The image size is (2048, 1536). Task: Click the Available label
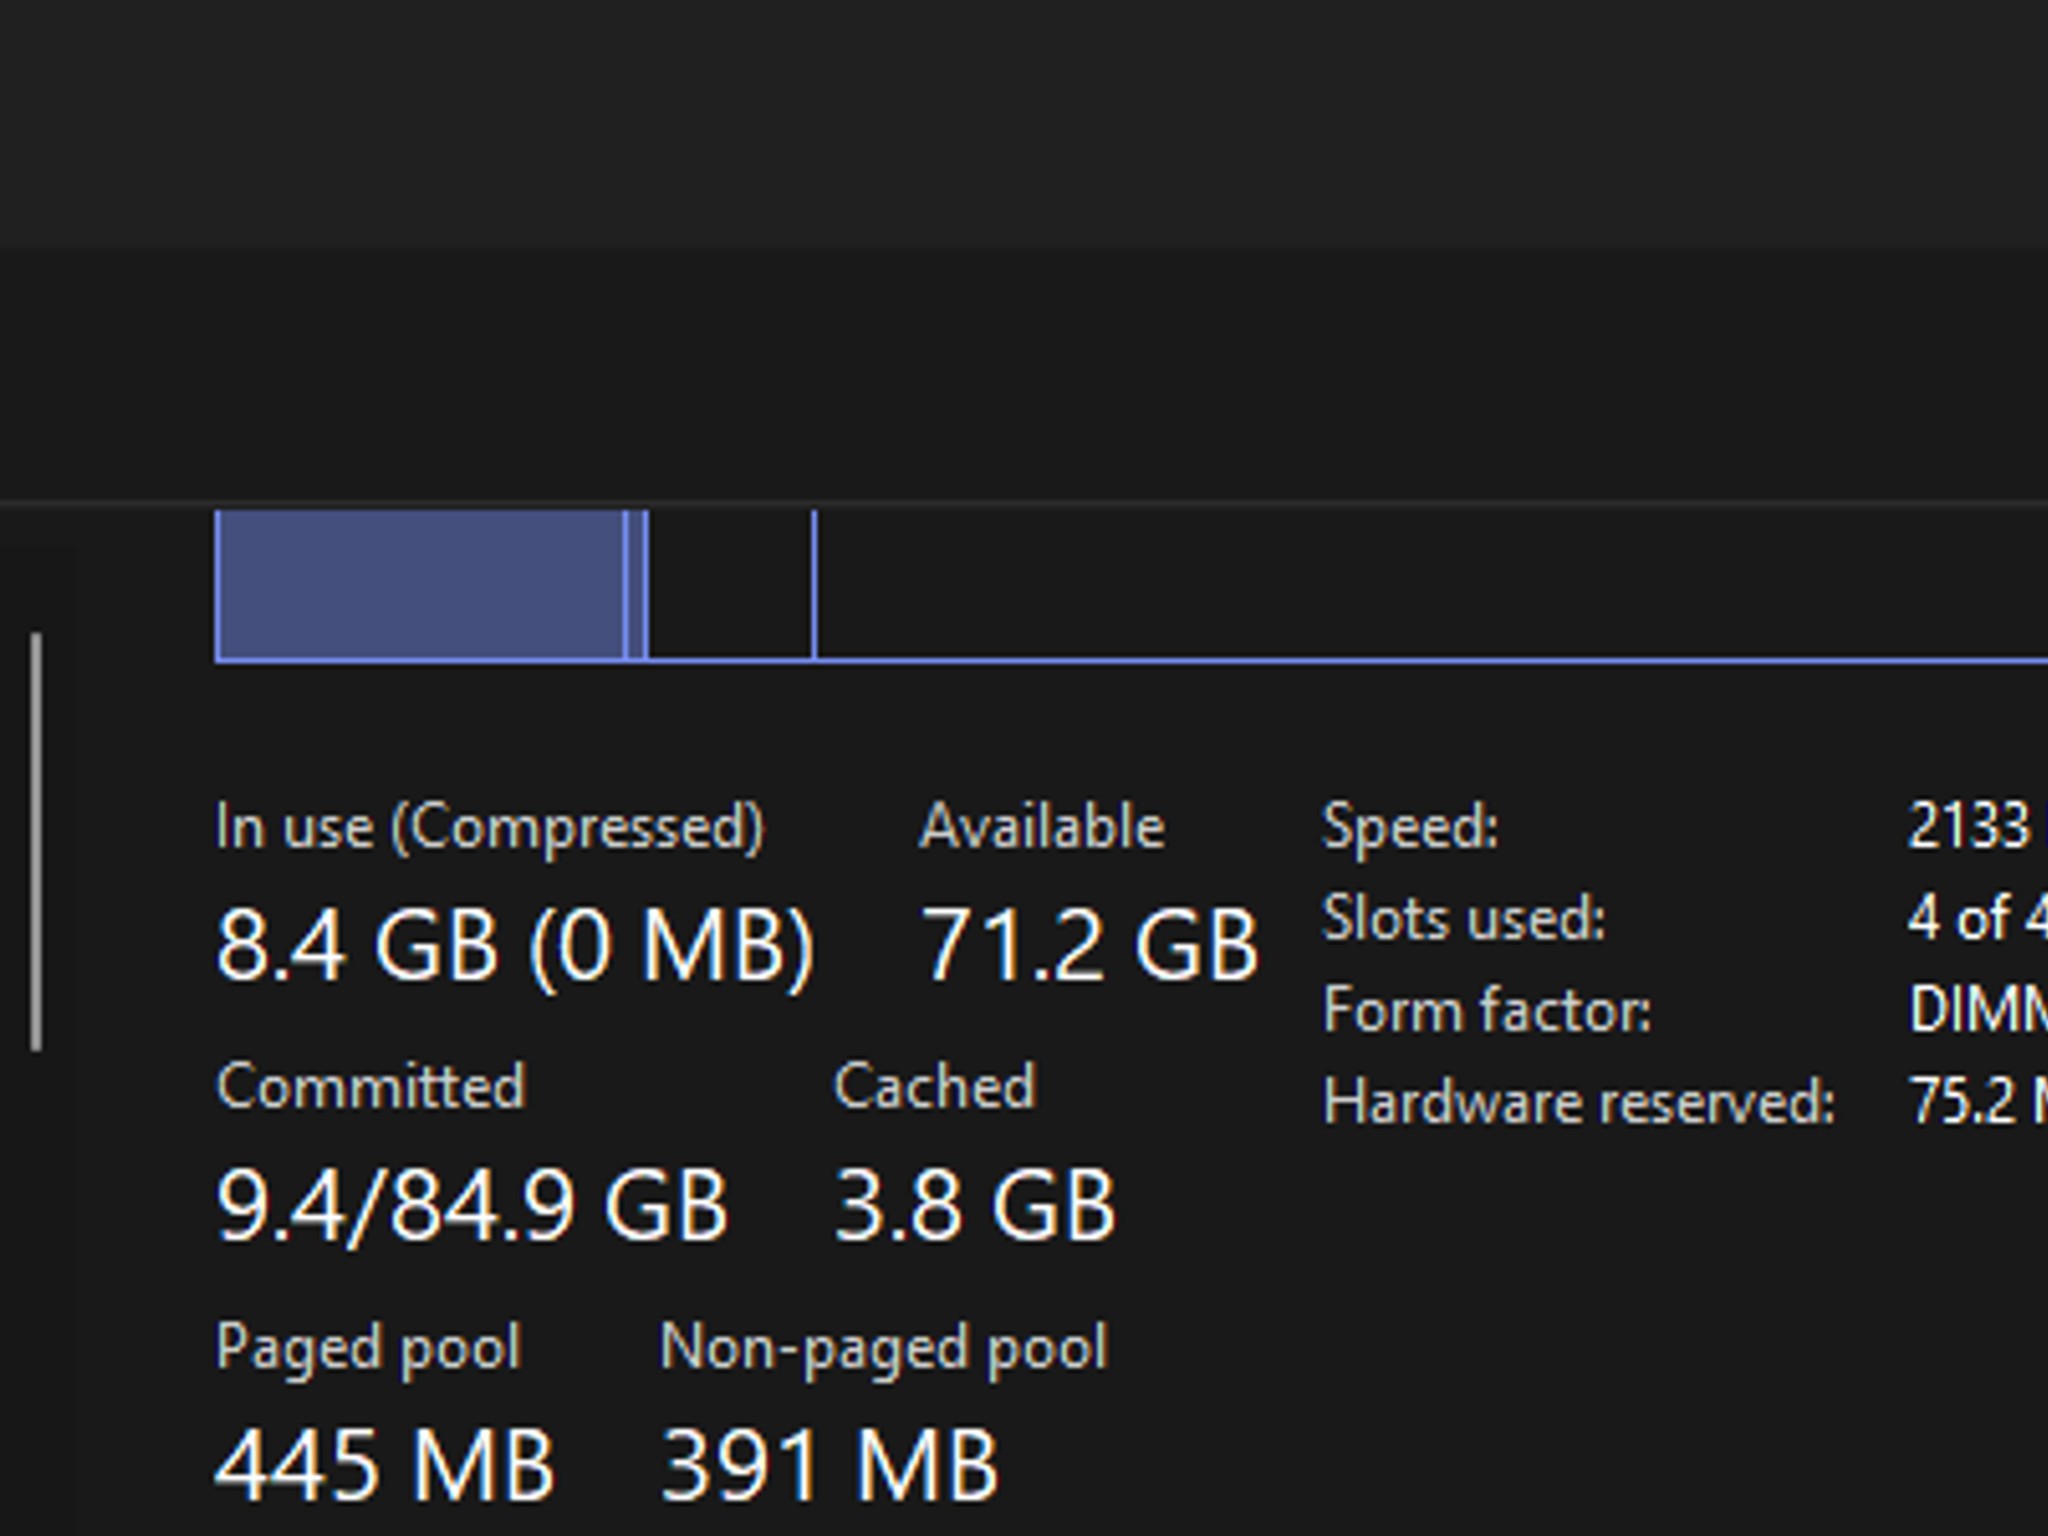pos(1042,828)
